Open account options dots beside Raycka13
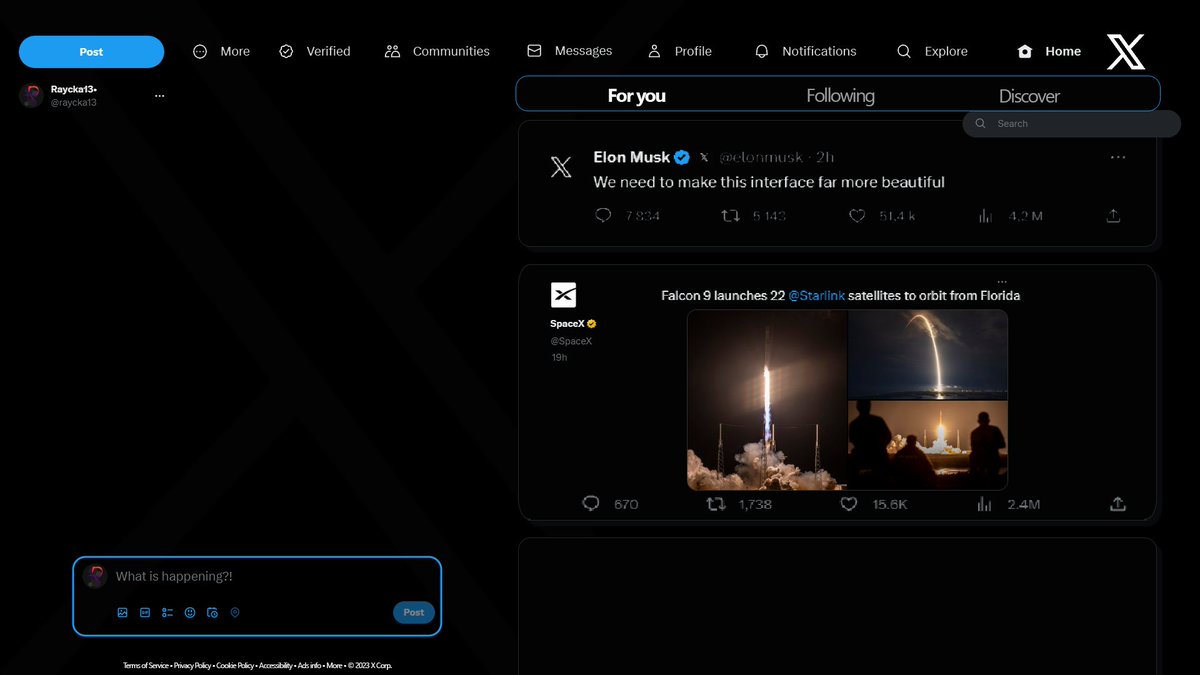This screenshot has width=1200, height=675. click(159, 96)
